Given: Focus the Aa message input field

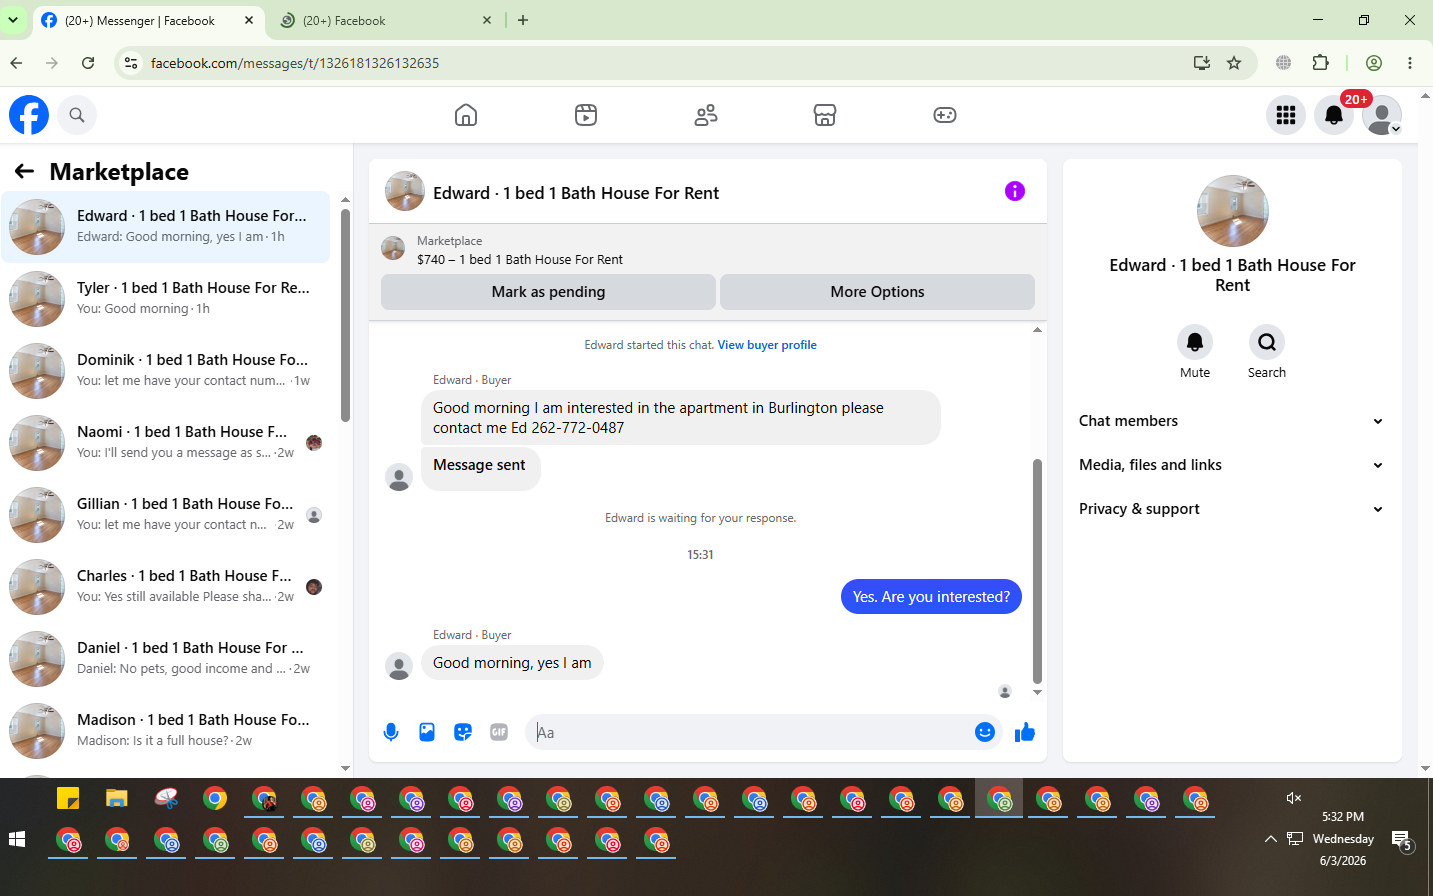Looking at the screenshot, I should pos(750,732).
